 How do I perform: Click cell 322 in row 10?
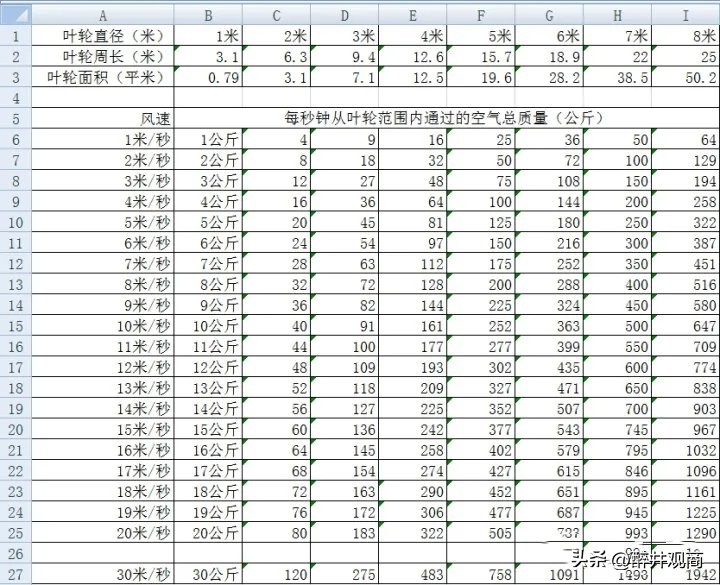click(x=686, y=222)
